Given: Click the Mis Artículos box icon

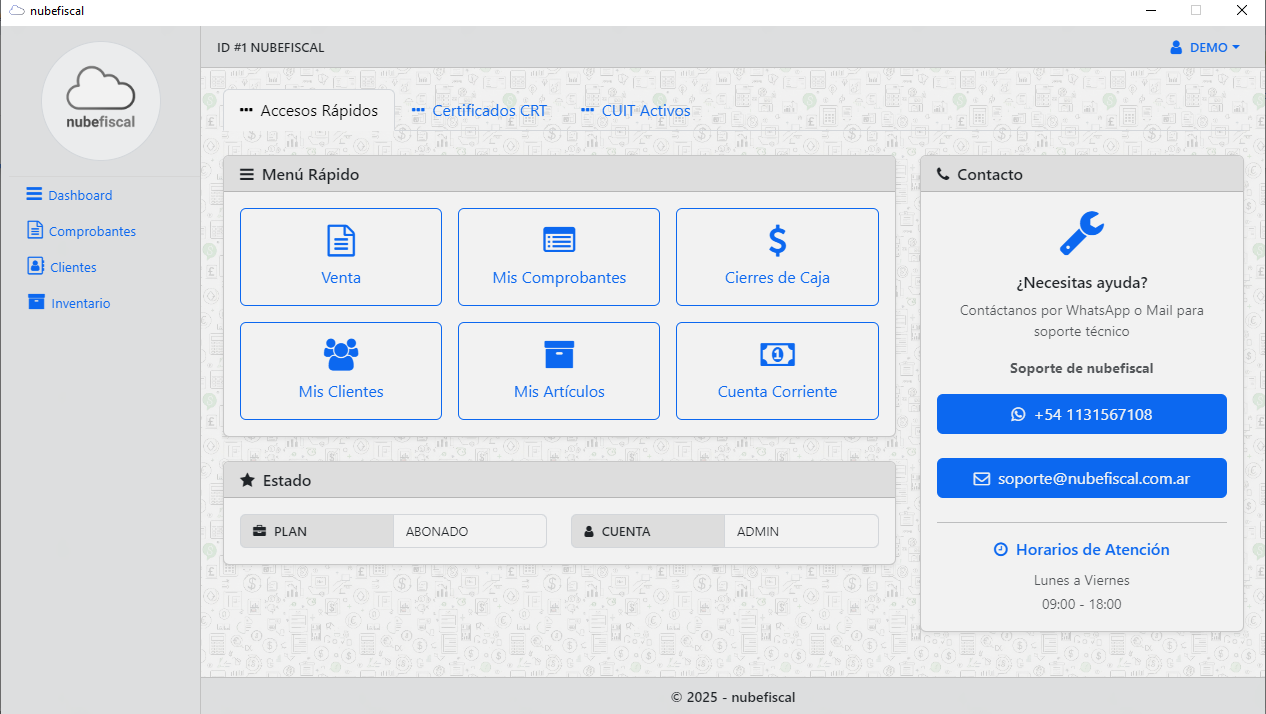Looking at the screenshot, I should (559, 354).
